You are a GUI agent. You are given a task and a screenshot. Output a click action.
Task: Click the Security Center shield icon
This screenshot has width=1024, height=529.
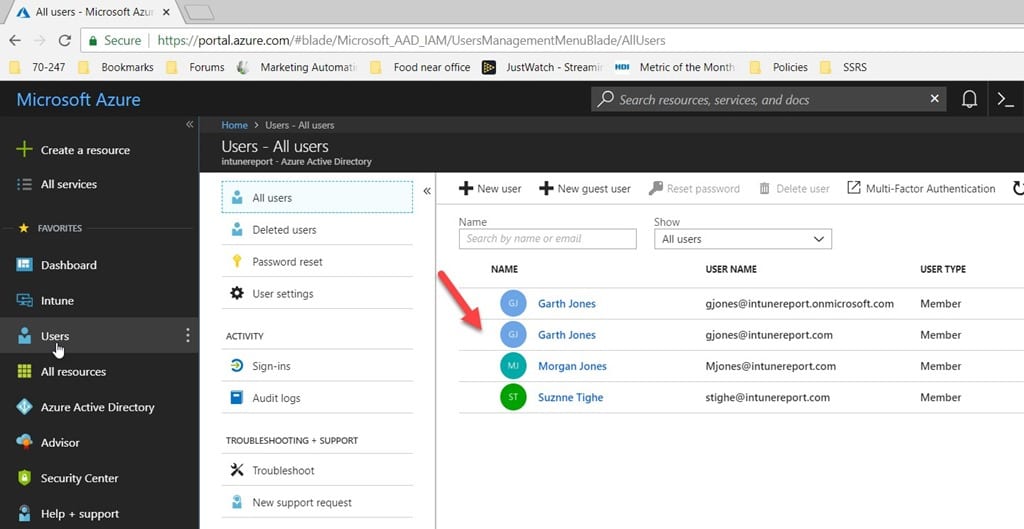click(24, 478)
